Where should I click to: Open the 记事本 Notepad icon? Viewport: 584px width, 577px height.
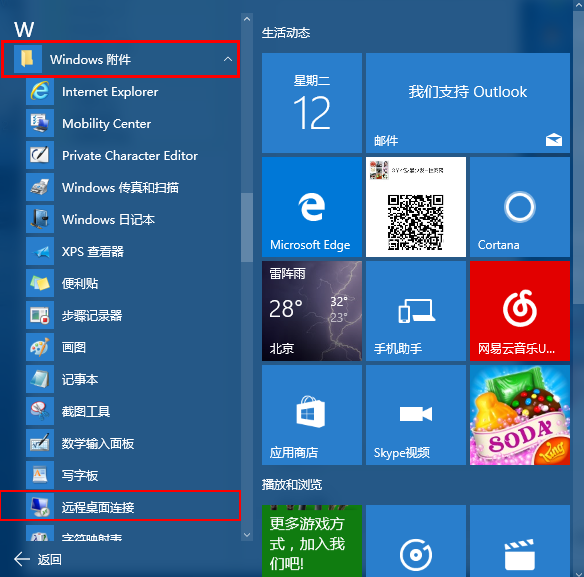(x=40, y=380)
